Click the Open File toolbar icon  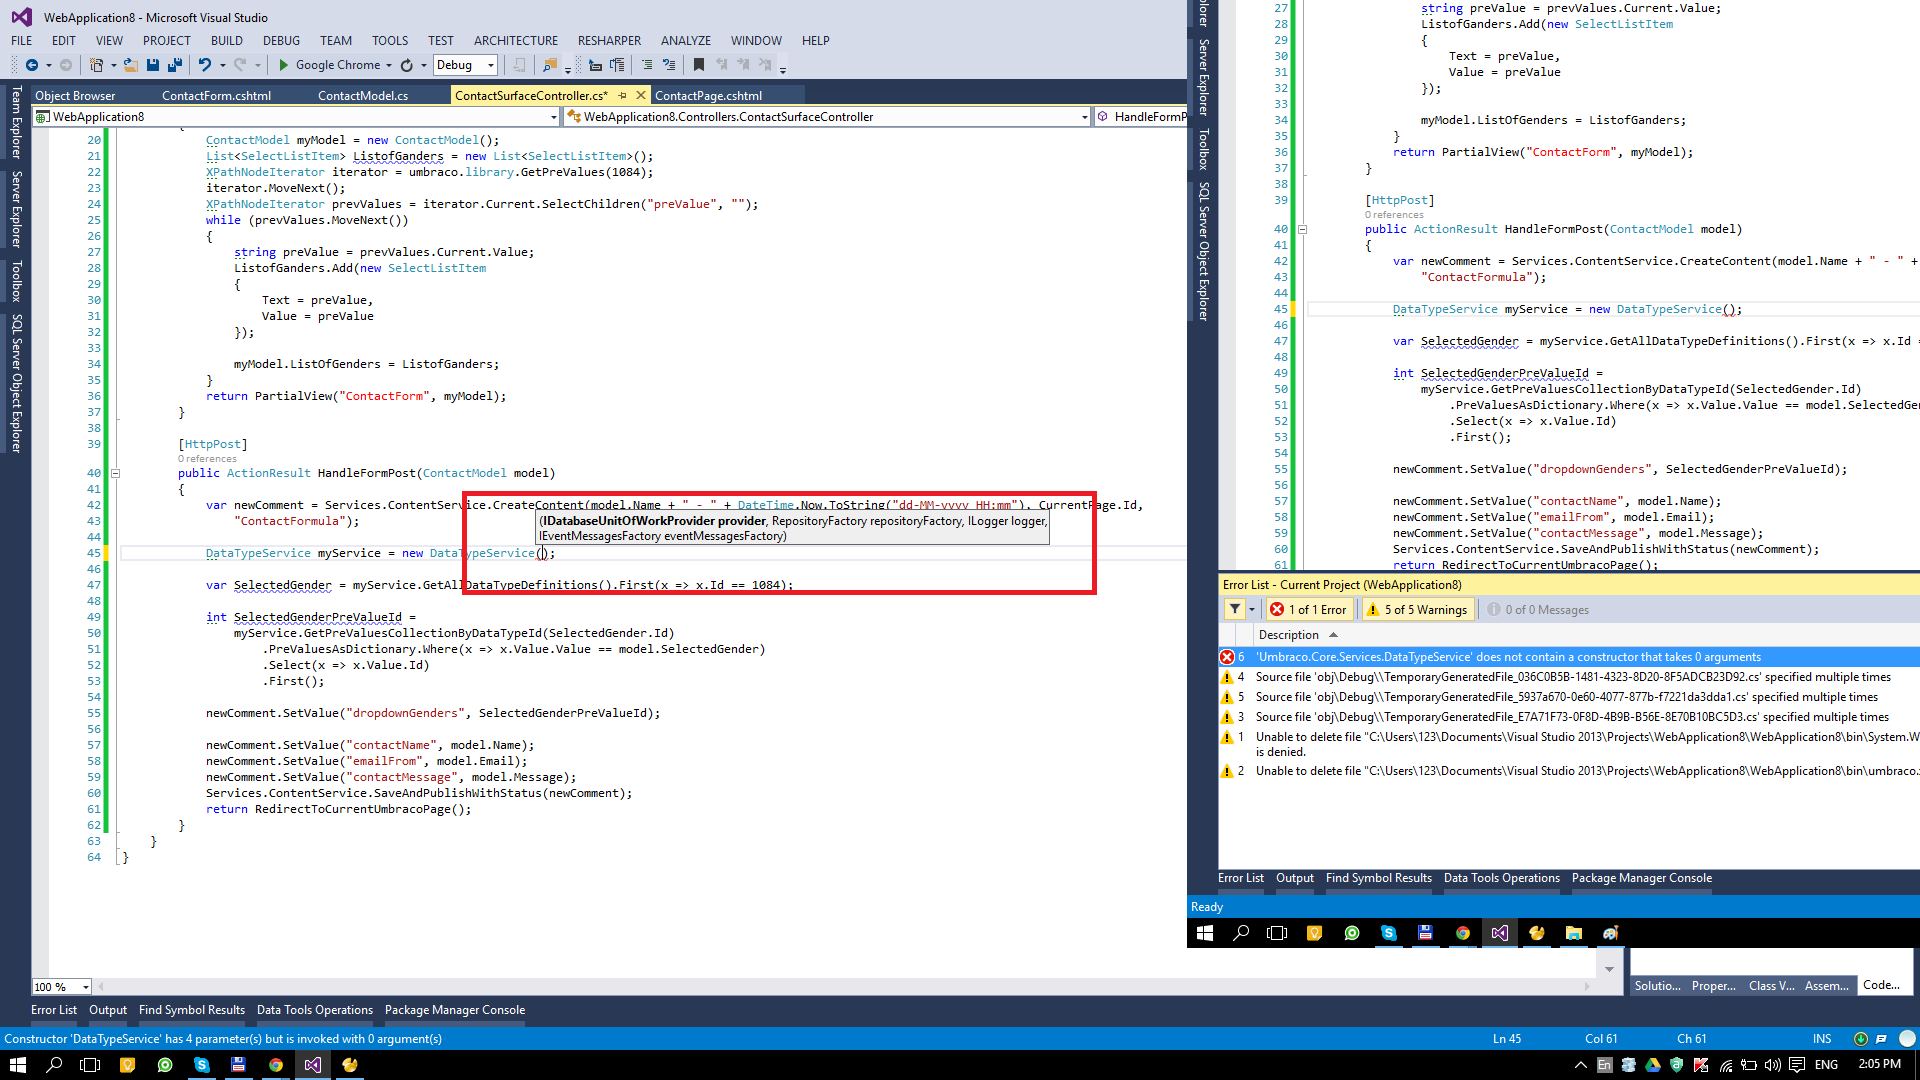pos(131,65)
